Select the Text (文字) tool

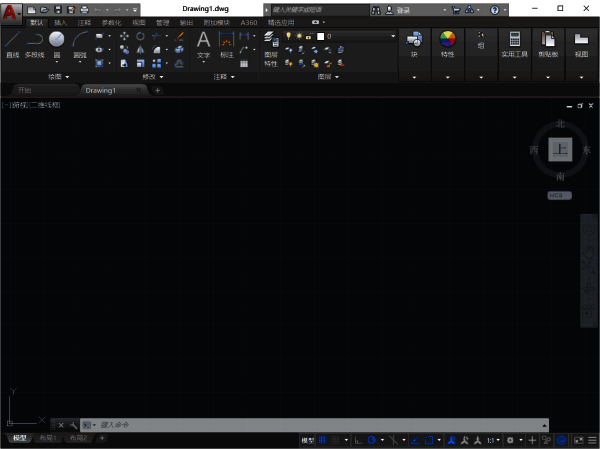click(203, 45)
